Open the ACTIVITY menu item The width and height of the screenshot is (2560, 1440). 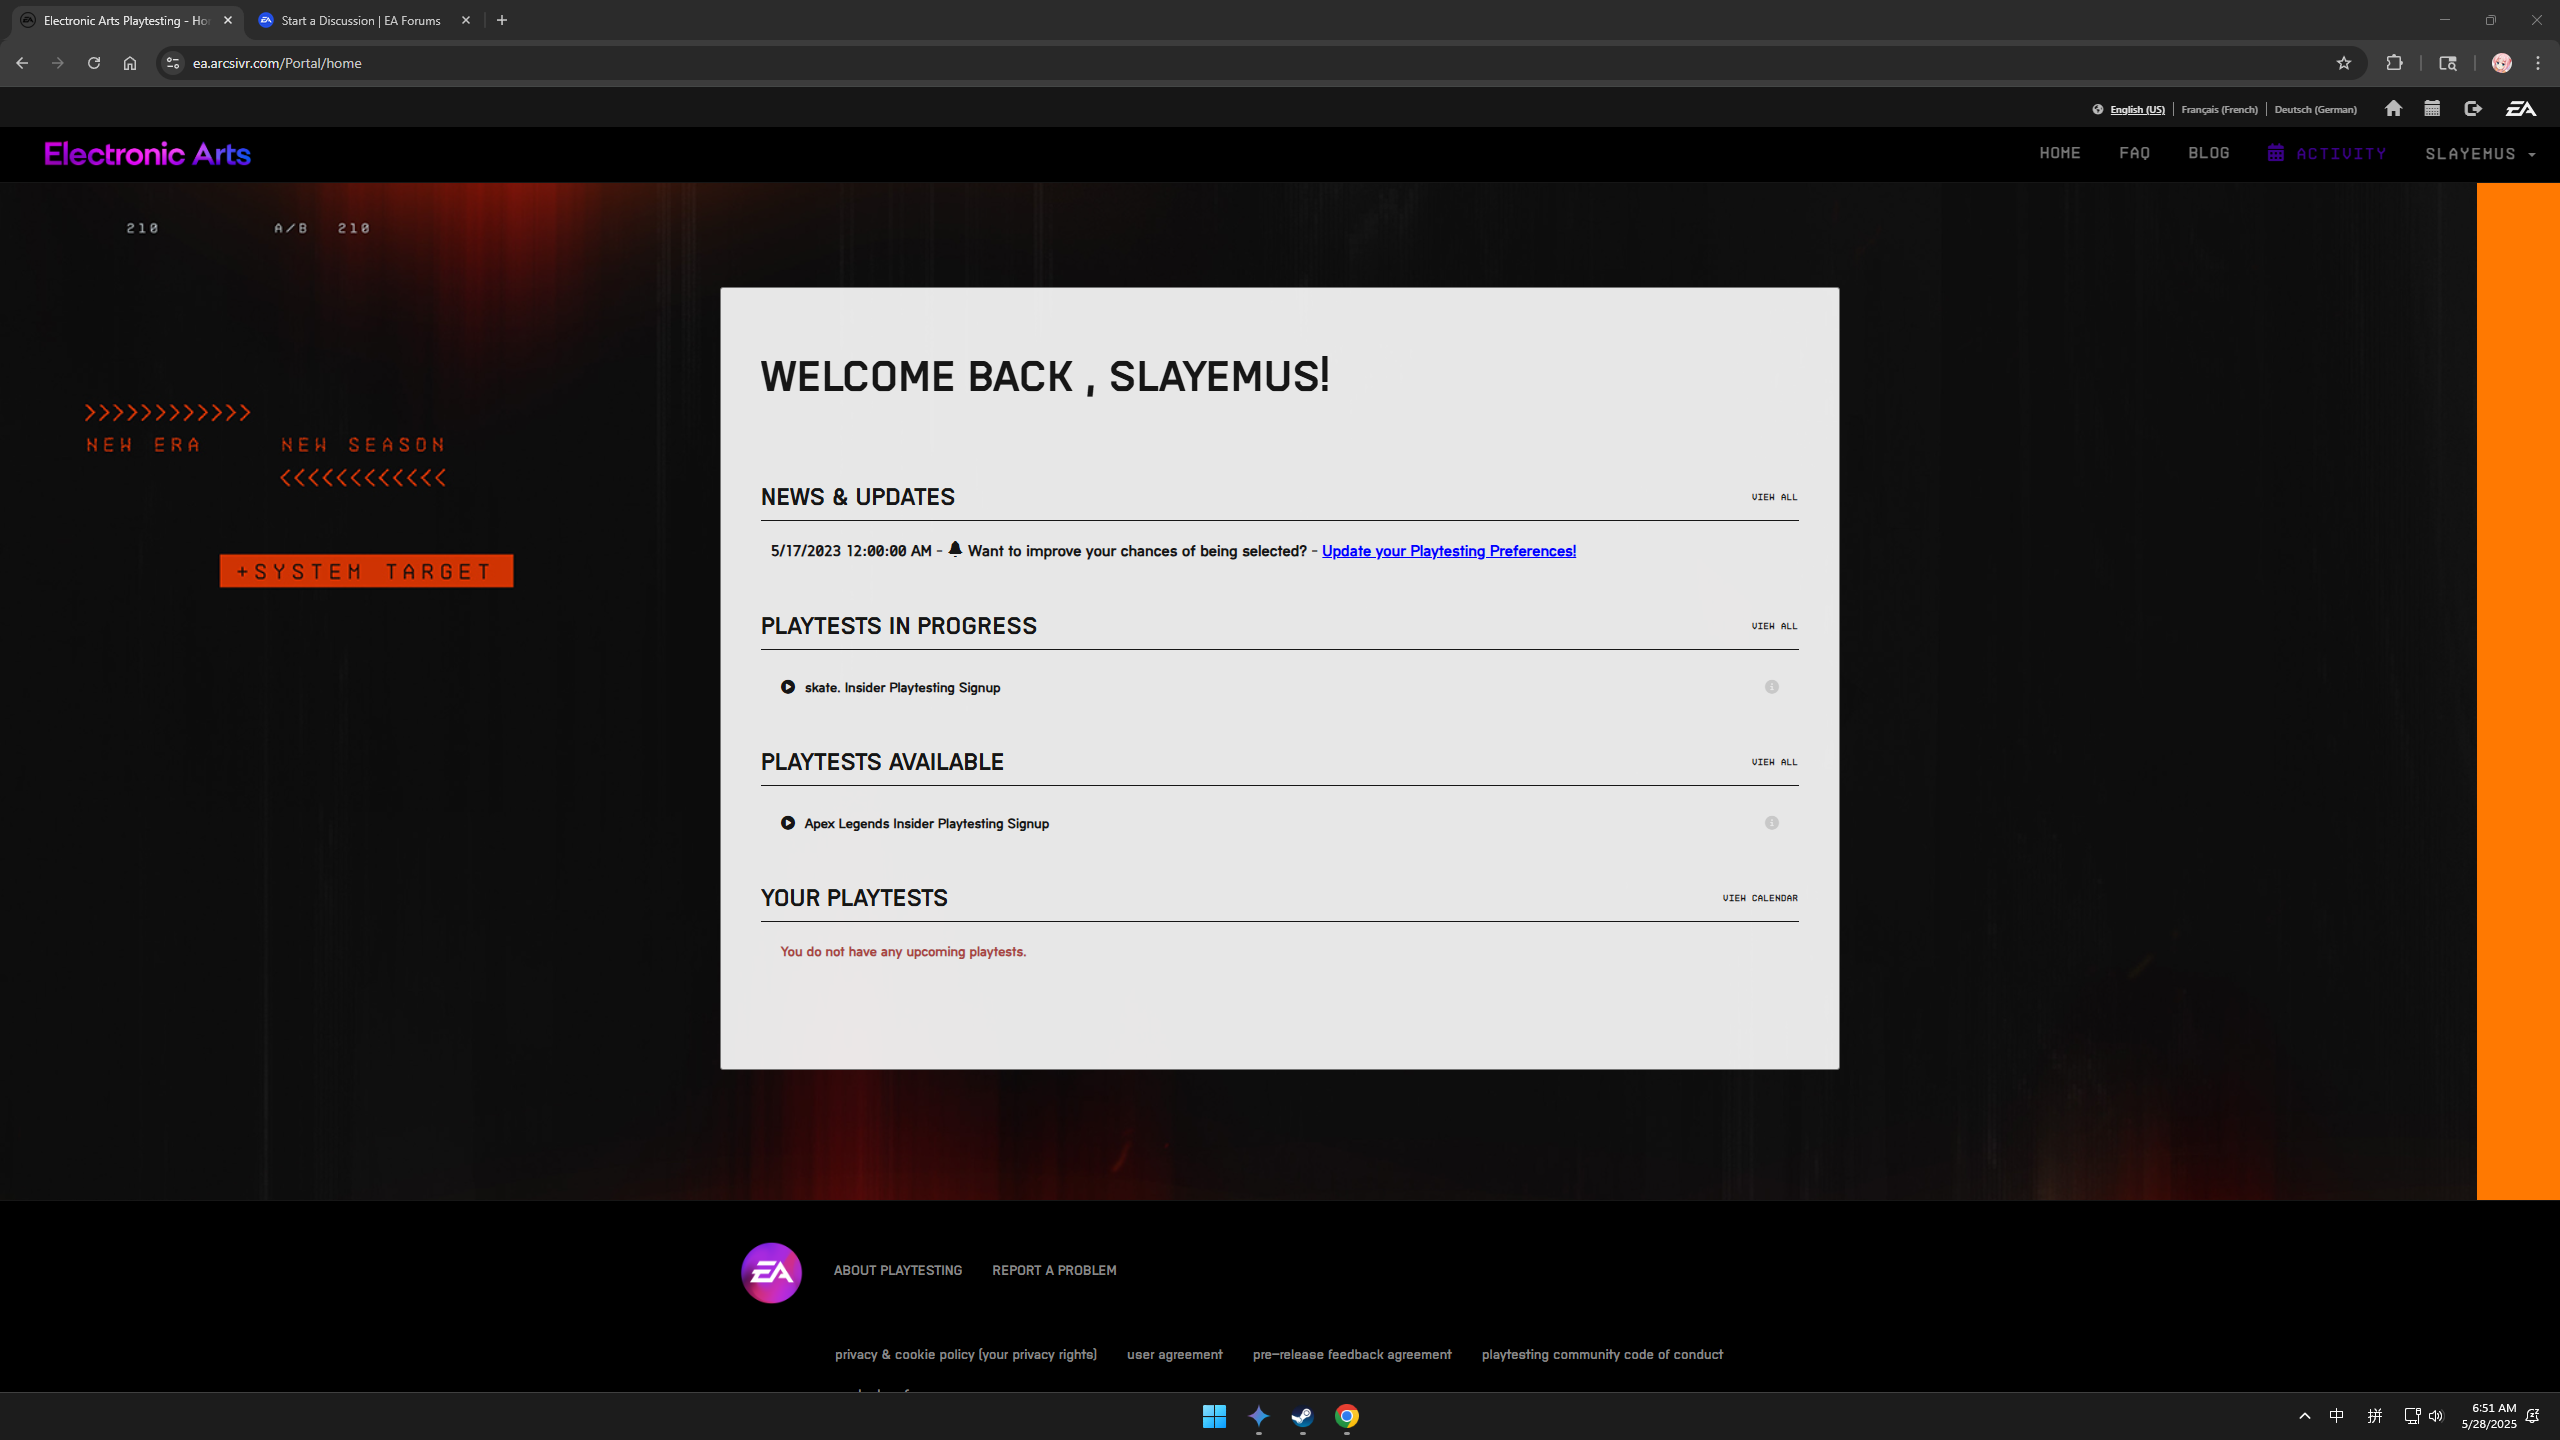click(x=2327, y=153)
